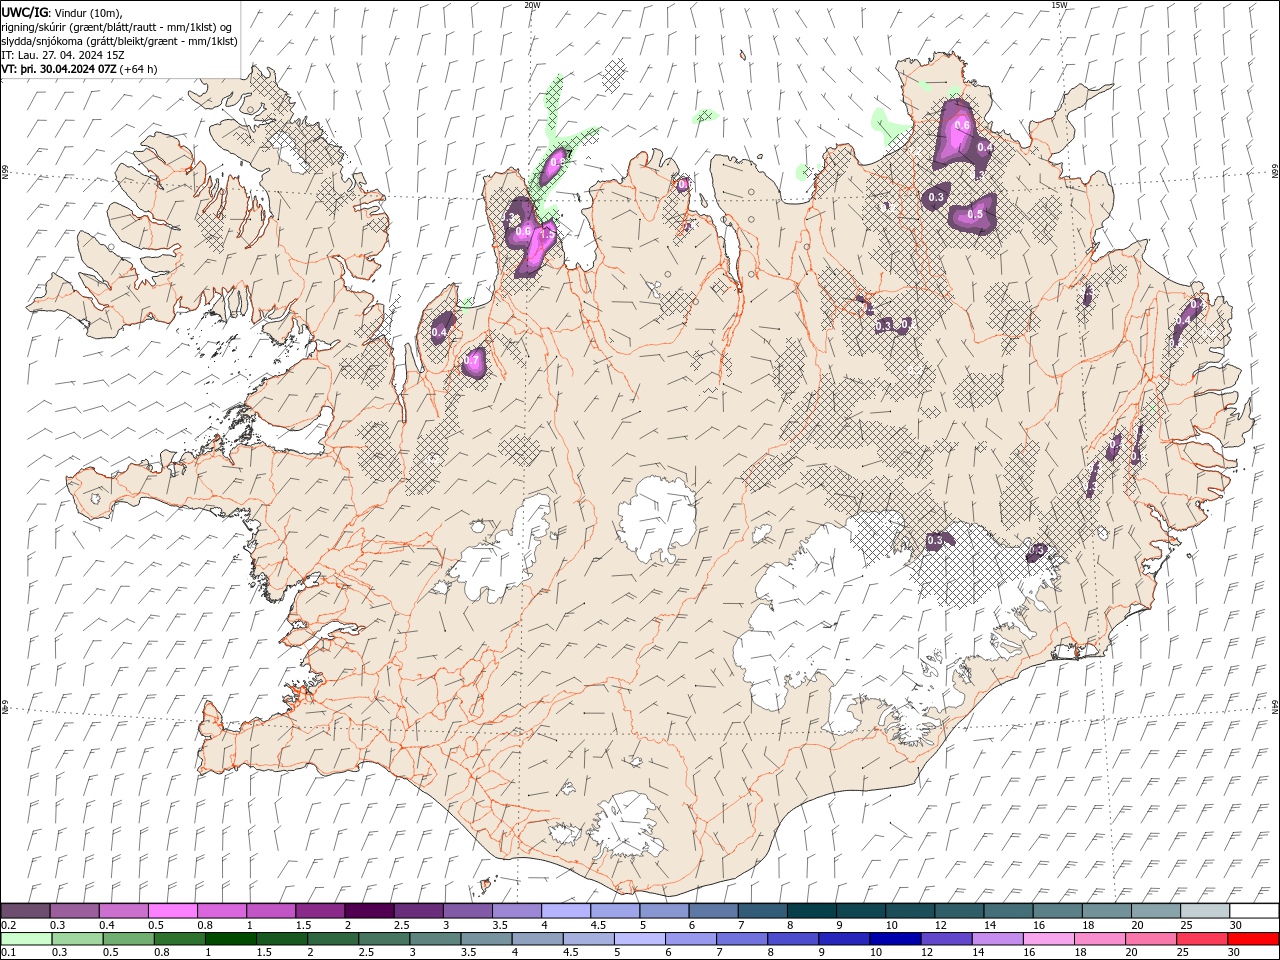This screenshot has width=1280, height=960.
Task: Click the darkest purple swatch labeled 2
Action: point(369,911)
